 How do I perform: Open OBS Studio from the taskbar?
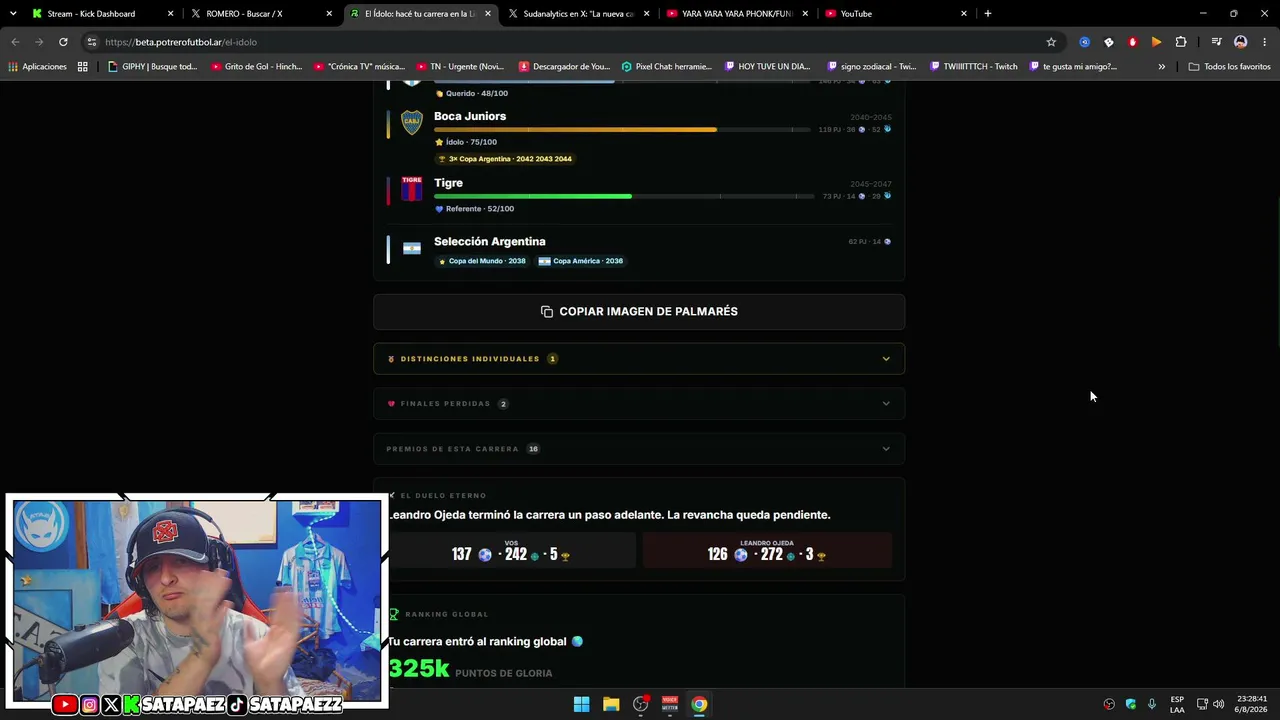coord(641,704)
